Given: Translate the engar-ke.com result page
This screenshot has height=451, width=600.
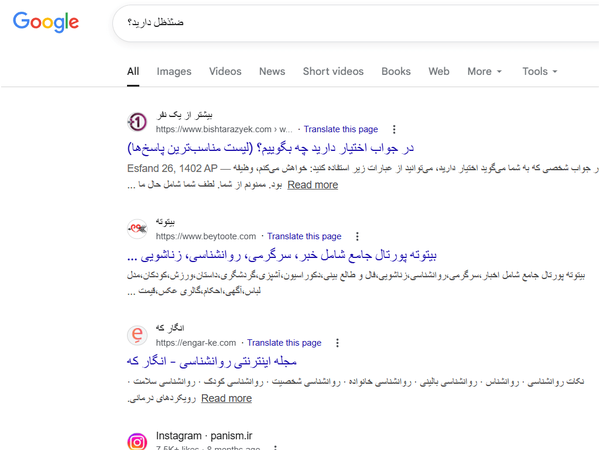Looking at the screenshot, I should pyautogui.click(x=284, y=343).
